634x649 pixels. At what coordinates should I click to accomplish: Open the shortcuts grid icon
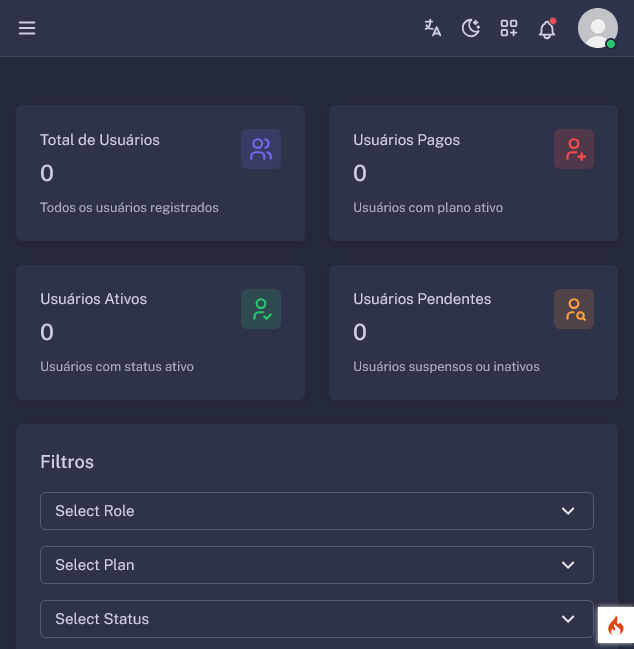(x=509, y=28)
